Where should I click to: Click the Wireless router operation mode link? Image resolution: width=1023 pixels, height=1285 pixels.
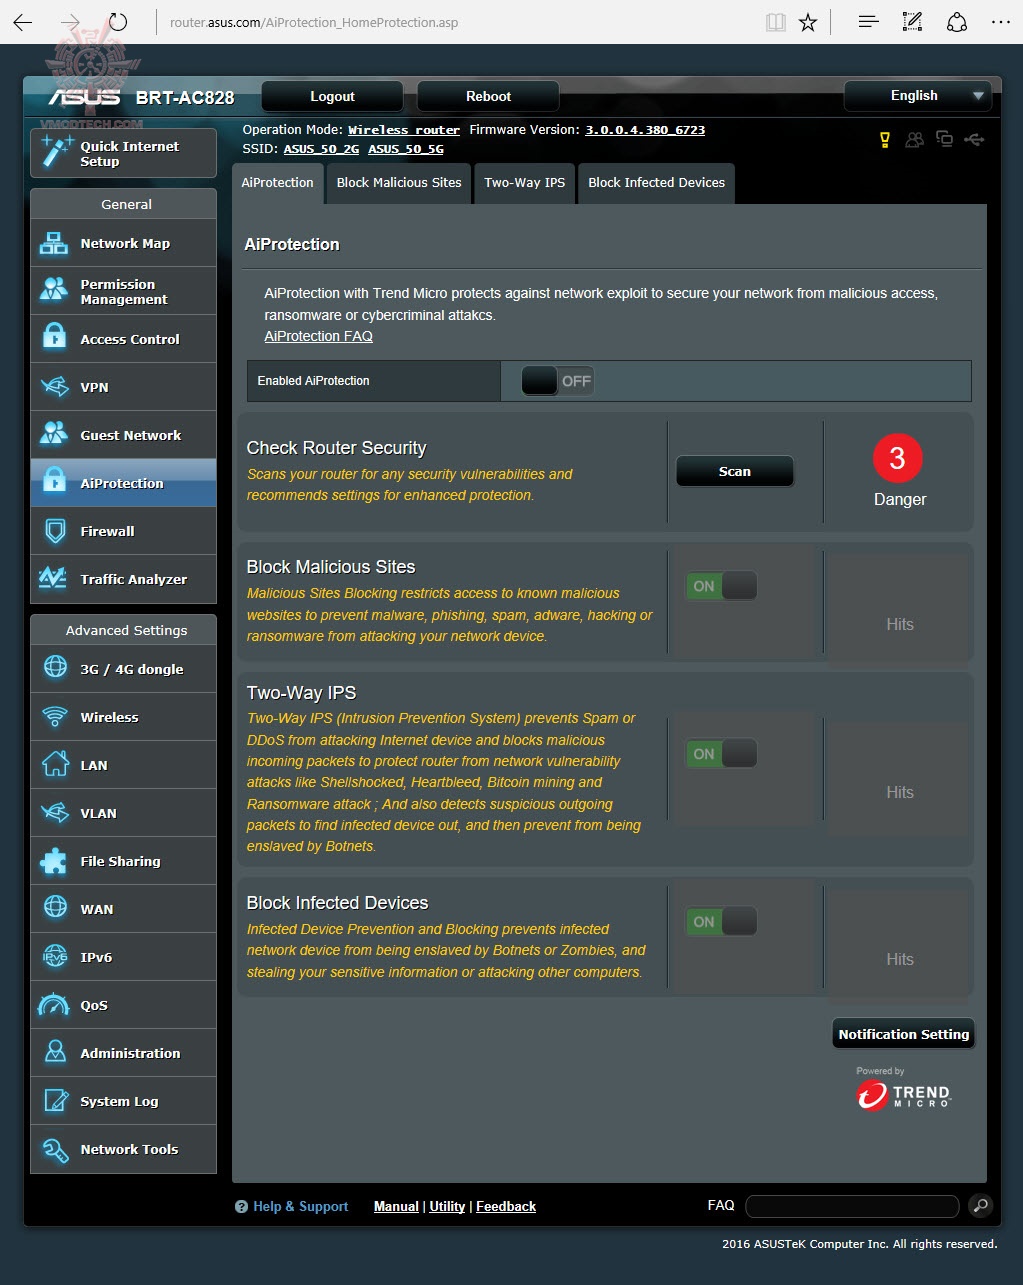click(404, 130)
